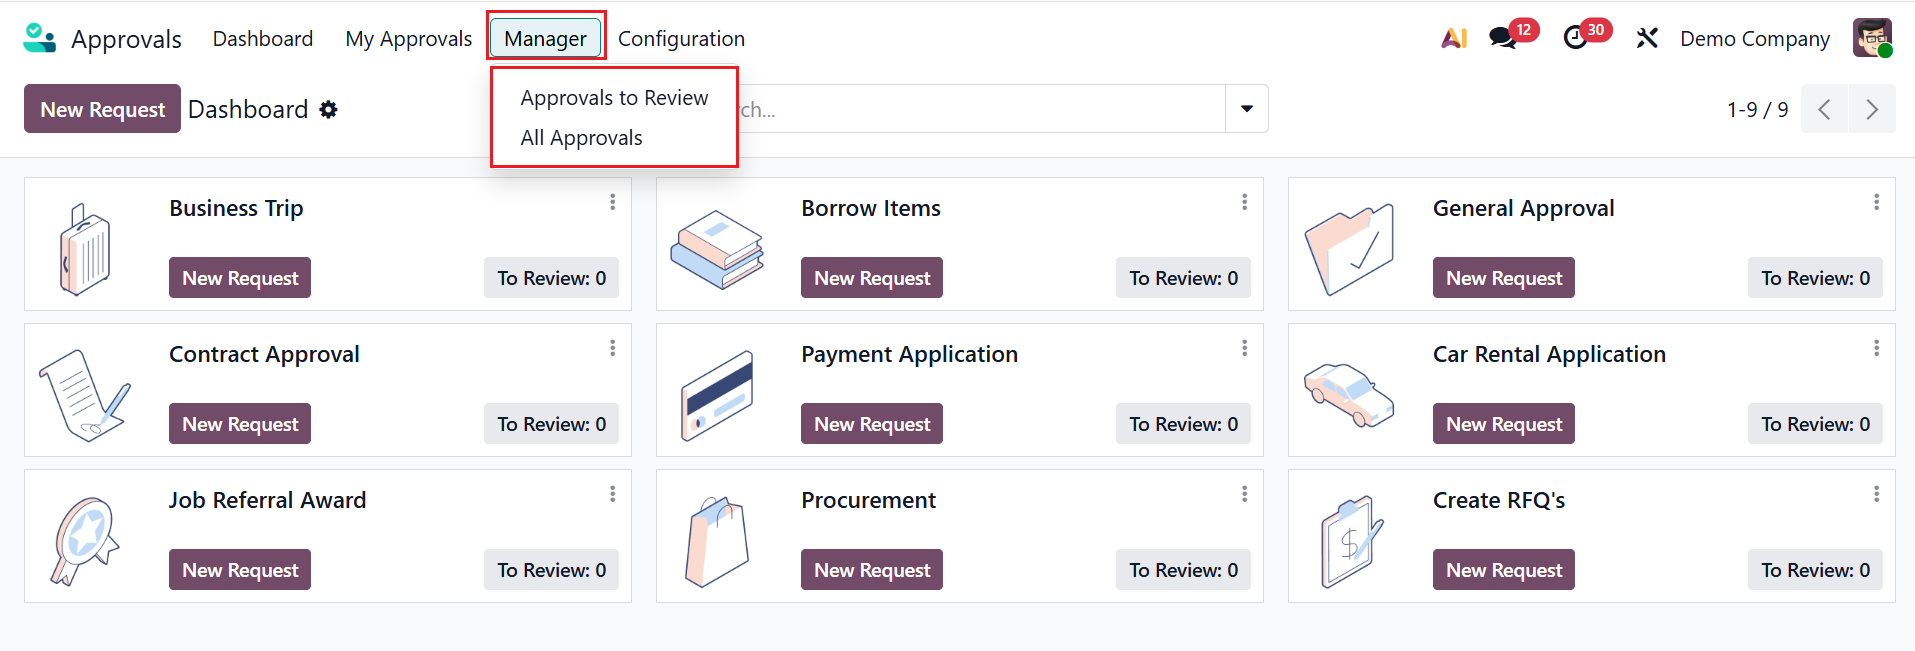Viewport: 1915px width, 651px height.
Task: Open the activities clock icon
Action: pos(1576,38)
